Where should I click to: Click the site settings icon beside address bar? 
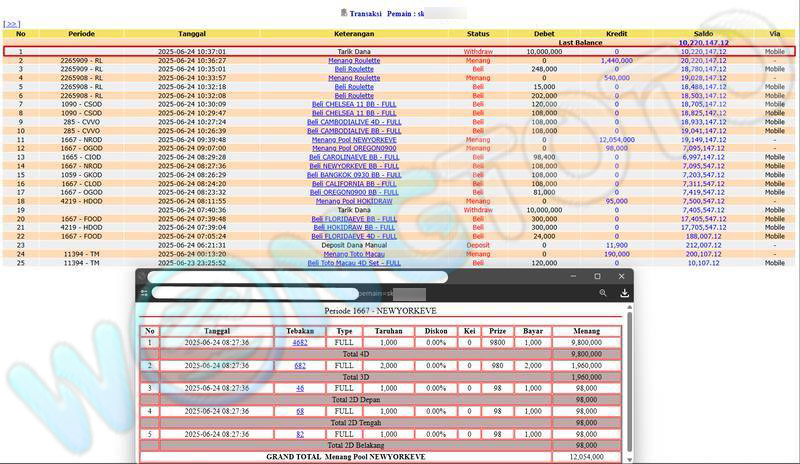coord(145,293)
